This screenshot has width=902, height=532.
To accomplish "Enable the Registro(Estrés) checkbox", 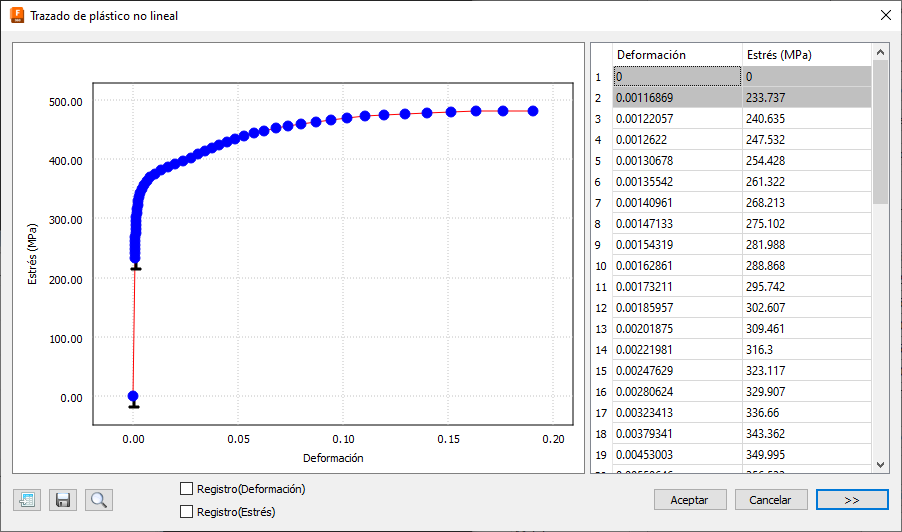I will tap(186, 511).
